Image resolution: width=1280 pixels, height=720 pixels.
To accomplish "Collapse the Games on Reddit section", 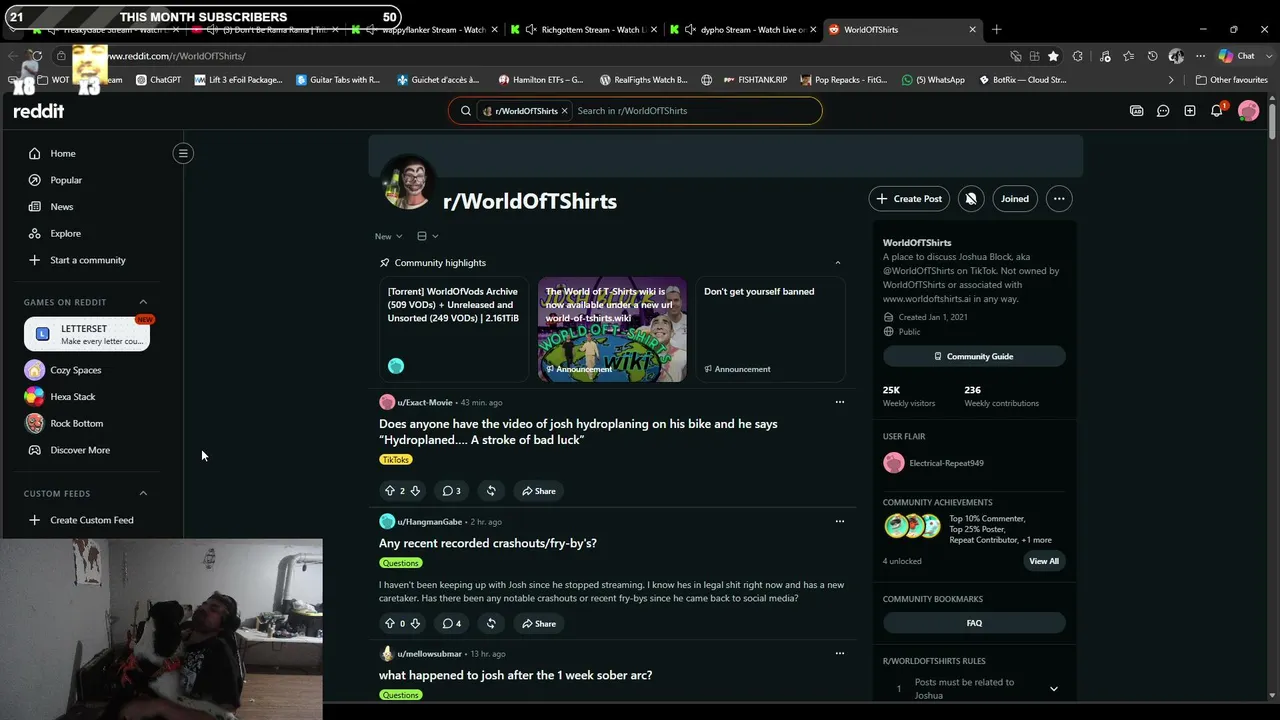I will pos(143,302).
